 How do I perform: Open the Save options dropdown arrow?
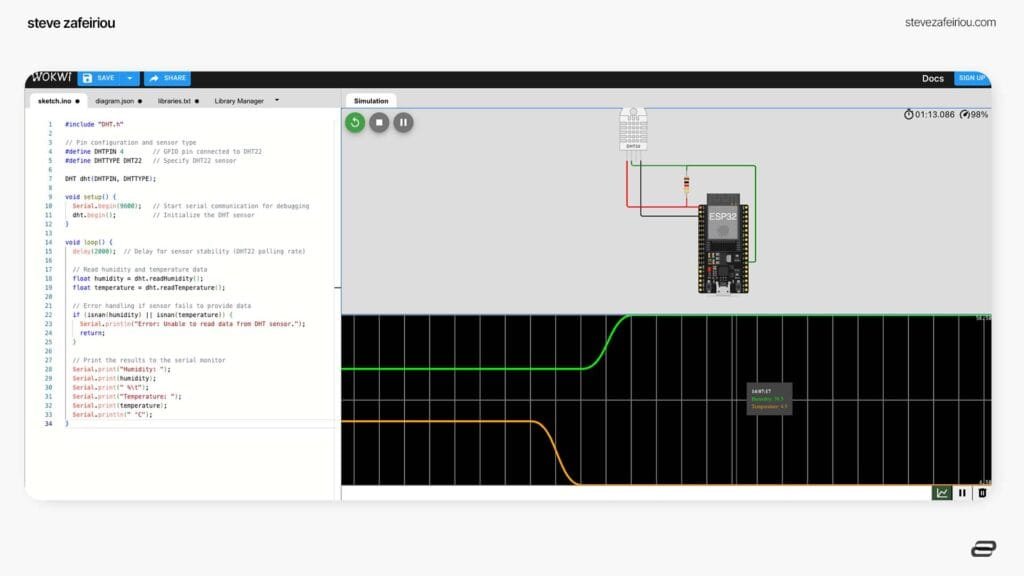click(129, 78)
